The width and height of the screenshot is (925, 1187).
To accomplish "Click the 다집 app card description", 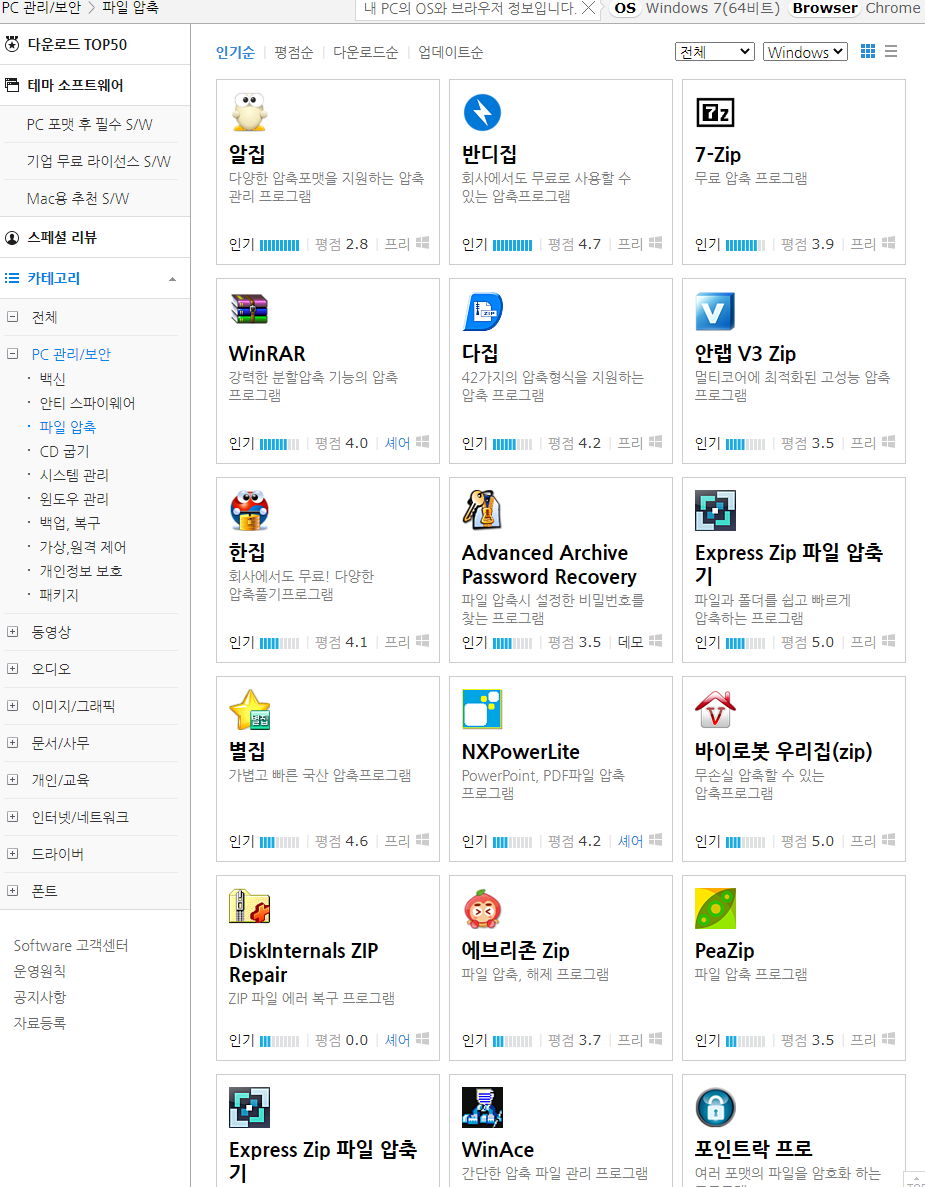I will click(553, 386).
